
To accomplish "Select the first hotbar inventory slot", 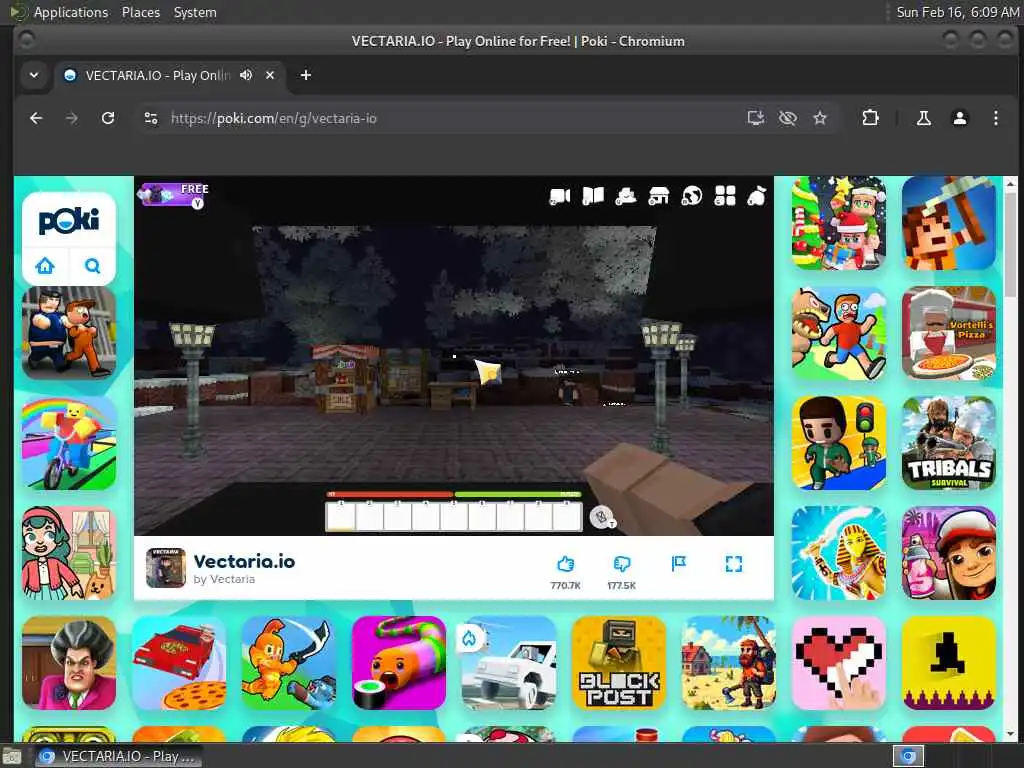I will pyautogui.click(x=341, y=517).
